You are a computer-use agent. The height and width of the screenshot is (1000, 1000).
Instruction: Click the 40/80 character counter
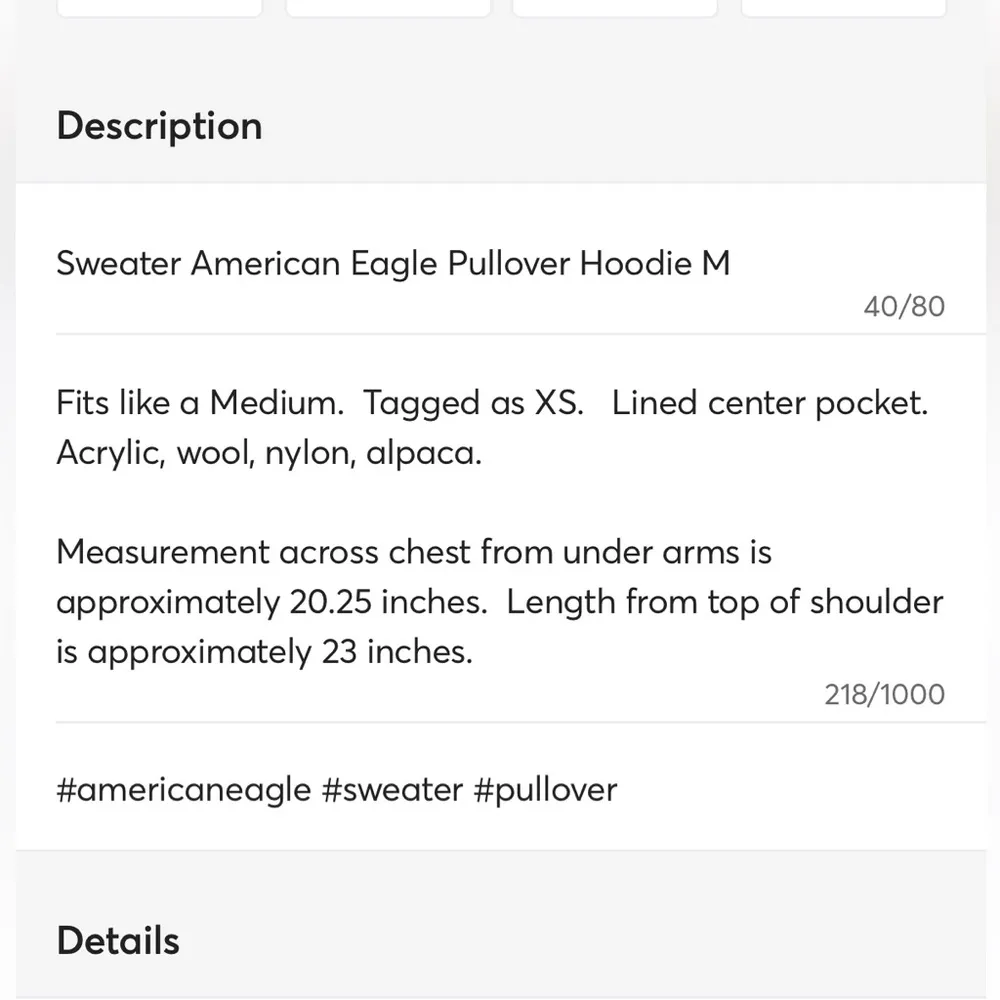pyautogui.click(x=903, y=306)
